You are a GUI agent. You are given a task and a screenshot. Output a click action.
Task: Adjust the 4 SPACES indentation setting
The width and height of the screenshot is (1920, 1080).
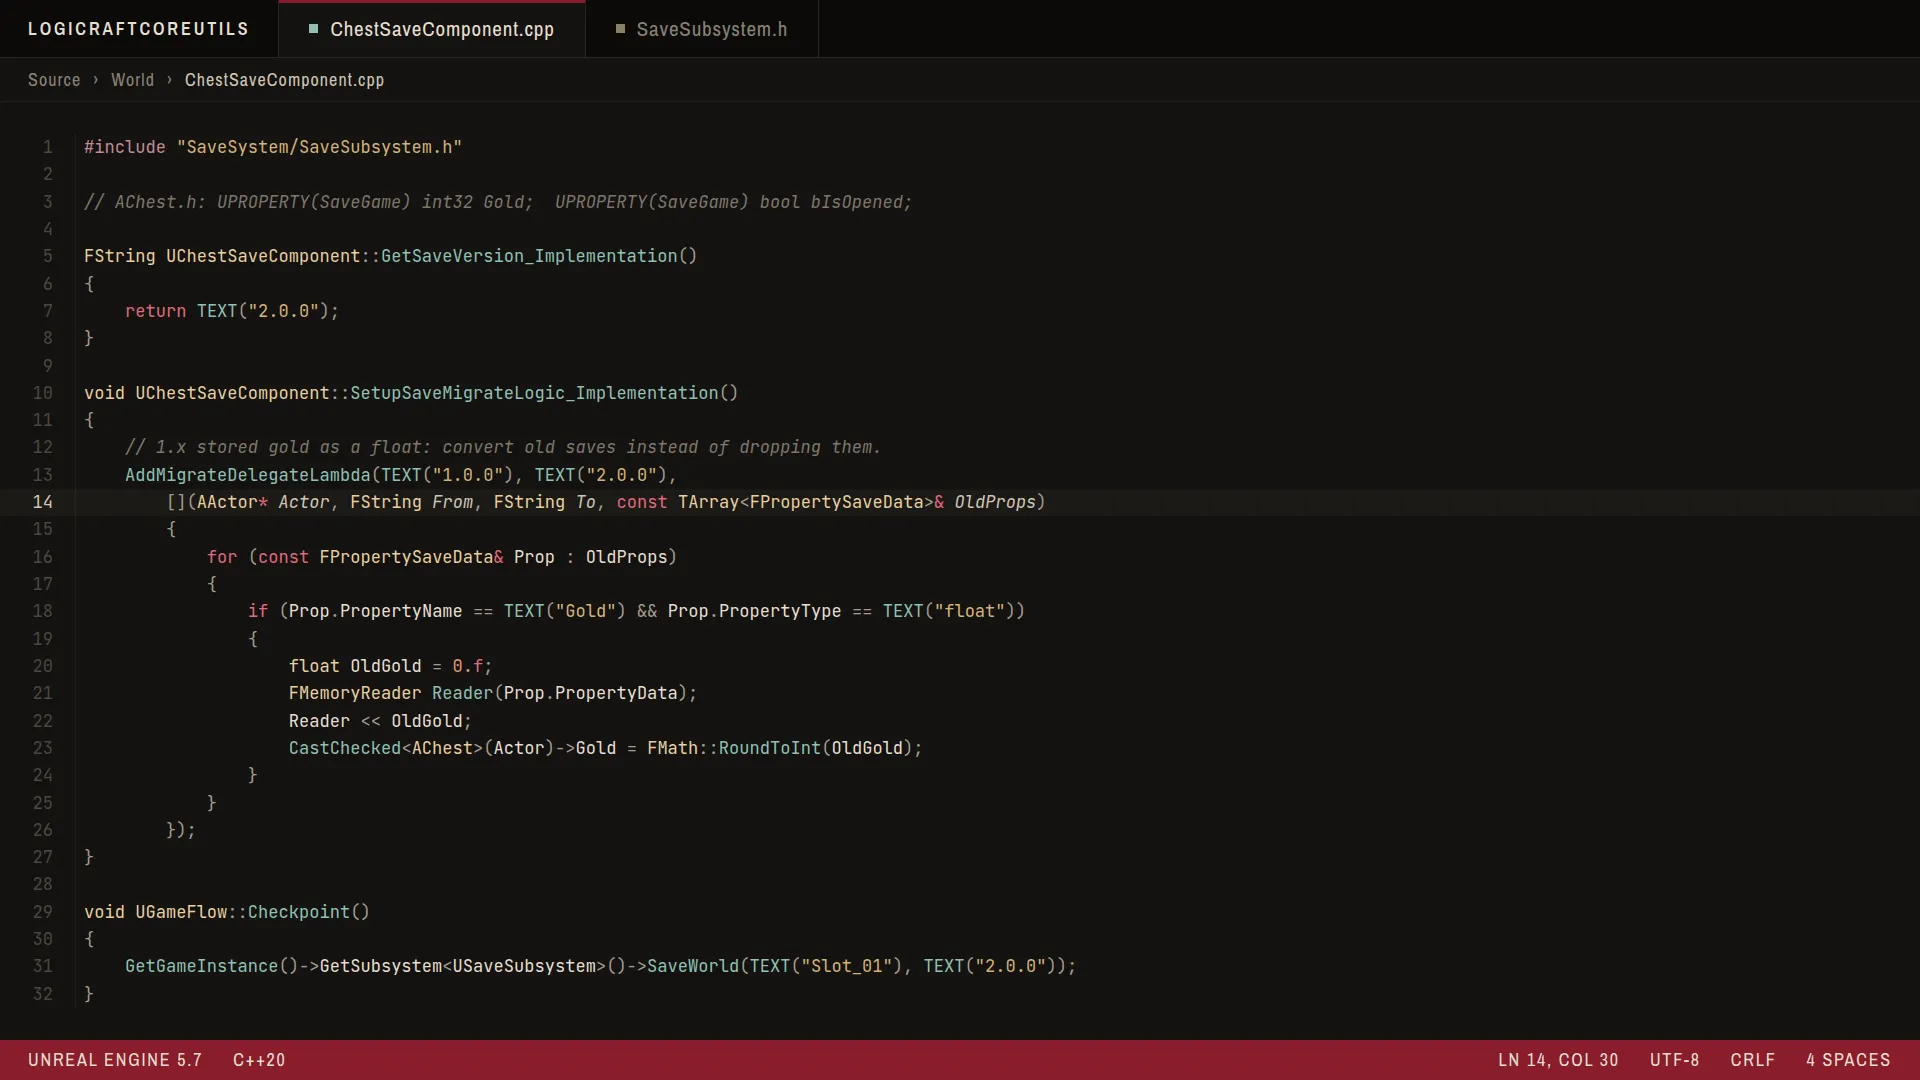click(x=1848, y=1060)
